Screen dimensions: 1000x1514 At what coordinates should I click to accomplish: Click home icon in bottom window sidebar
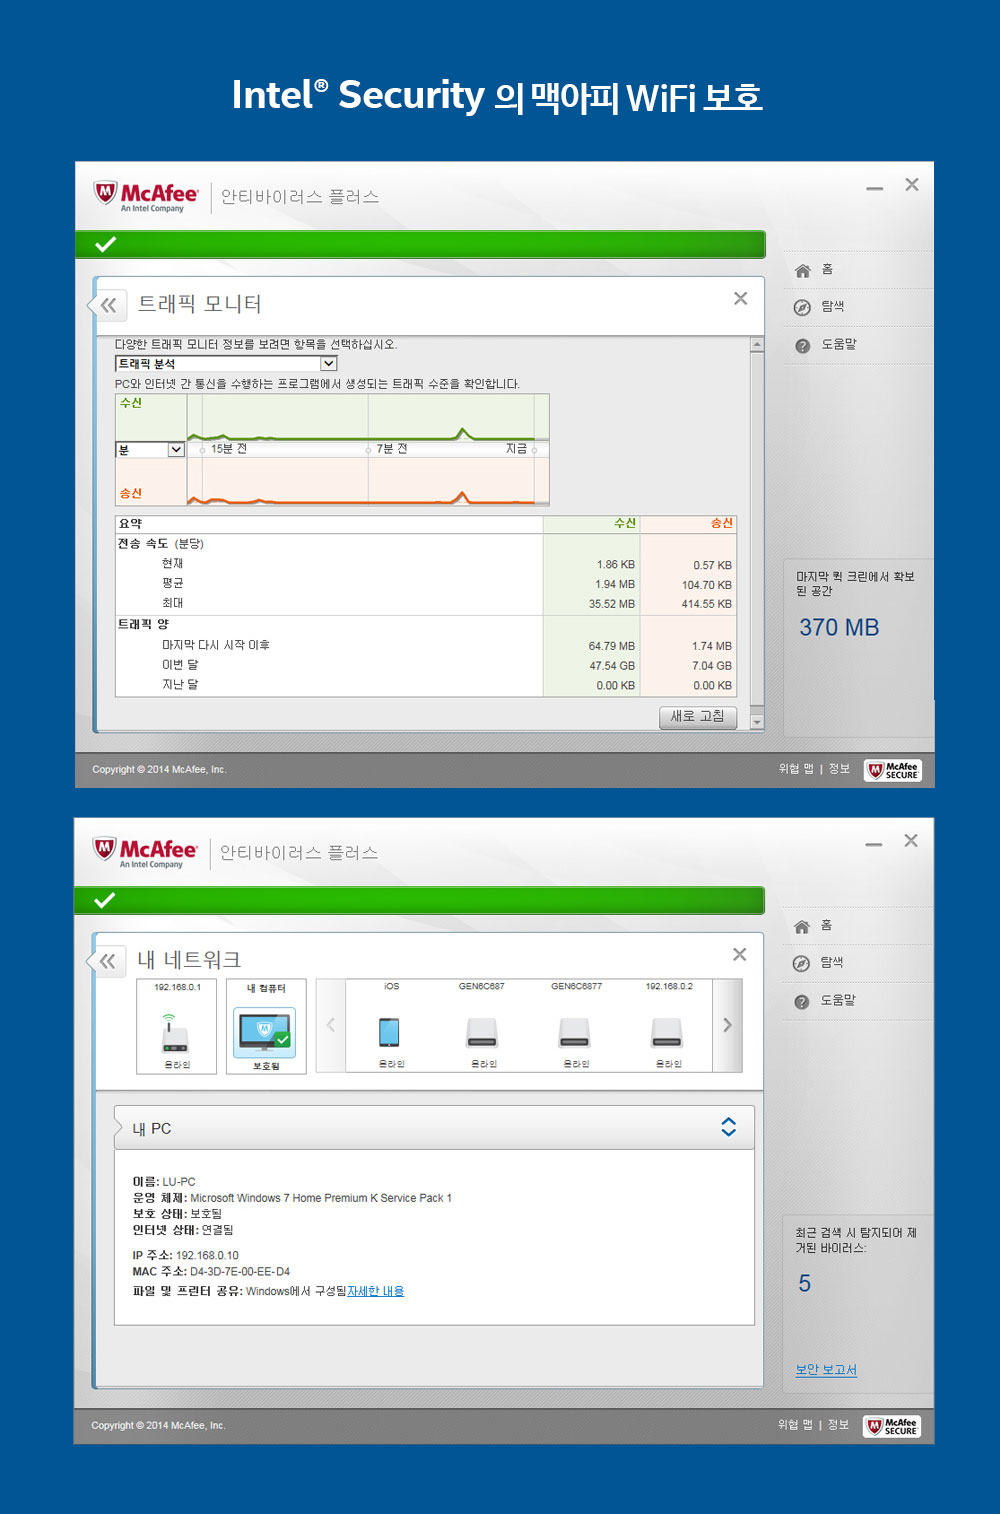[x=801, y=927]
